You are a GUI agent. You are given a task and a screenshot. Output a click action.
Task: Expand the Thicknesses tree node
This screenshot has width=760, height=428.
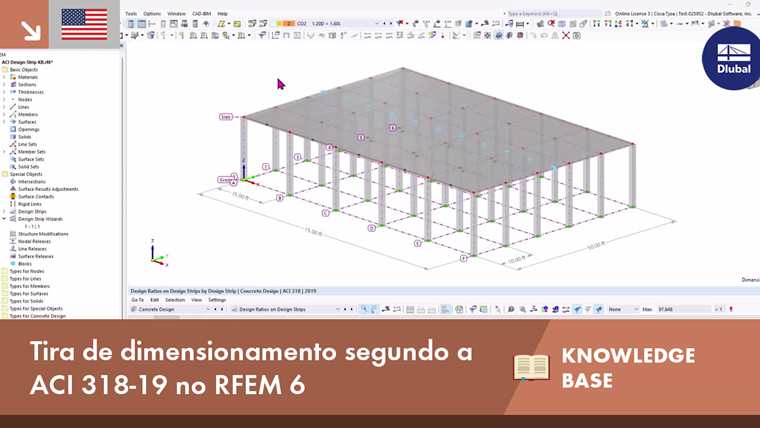click(4, 92)
